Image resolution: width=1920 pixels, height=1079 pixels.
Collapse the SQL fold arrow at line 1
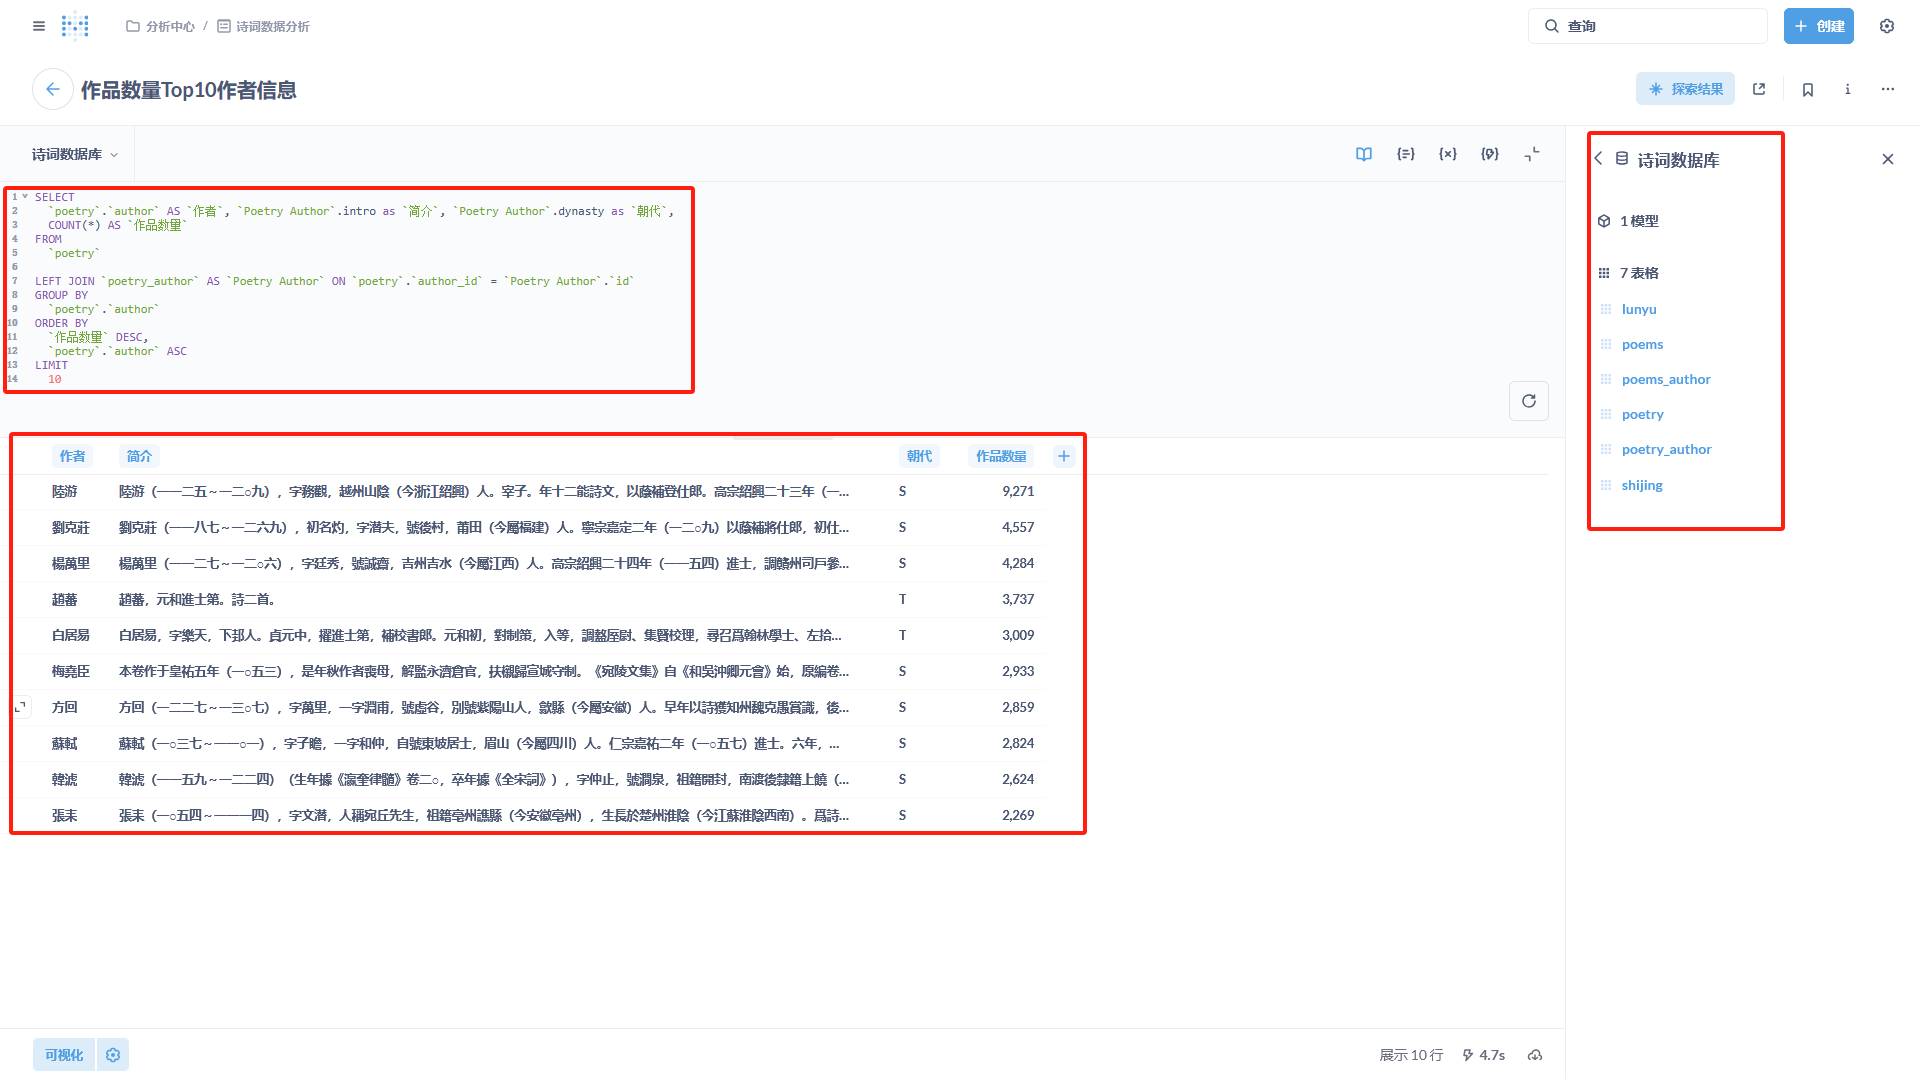coord(25,197)
